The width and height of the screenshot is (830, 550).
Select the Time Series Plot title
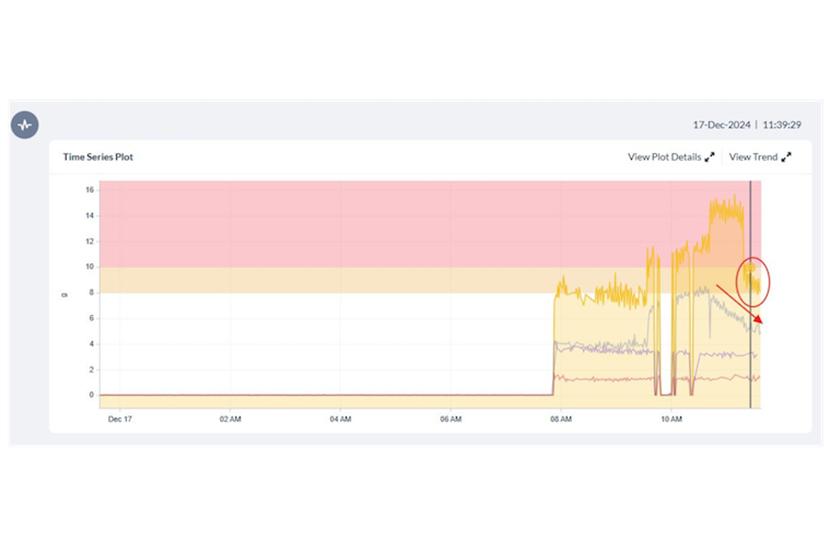[98, 157]
